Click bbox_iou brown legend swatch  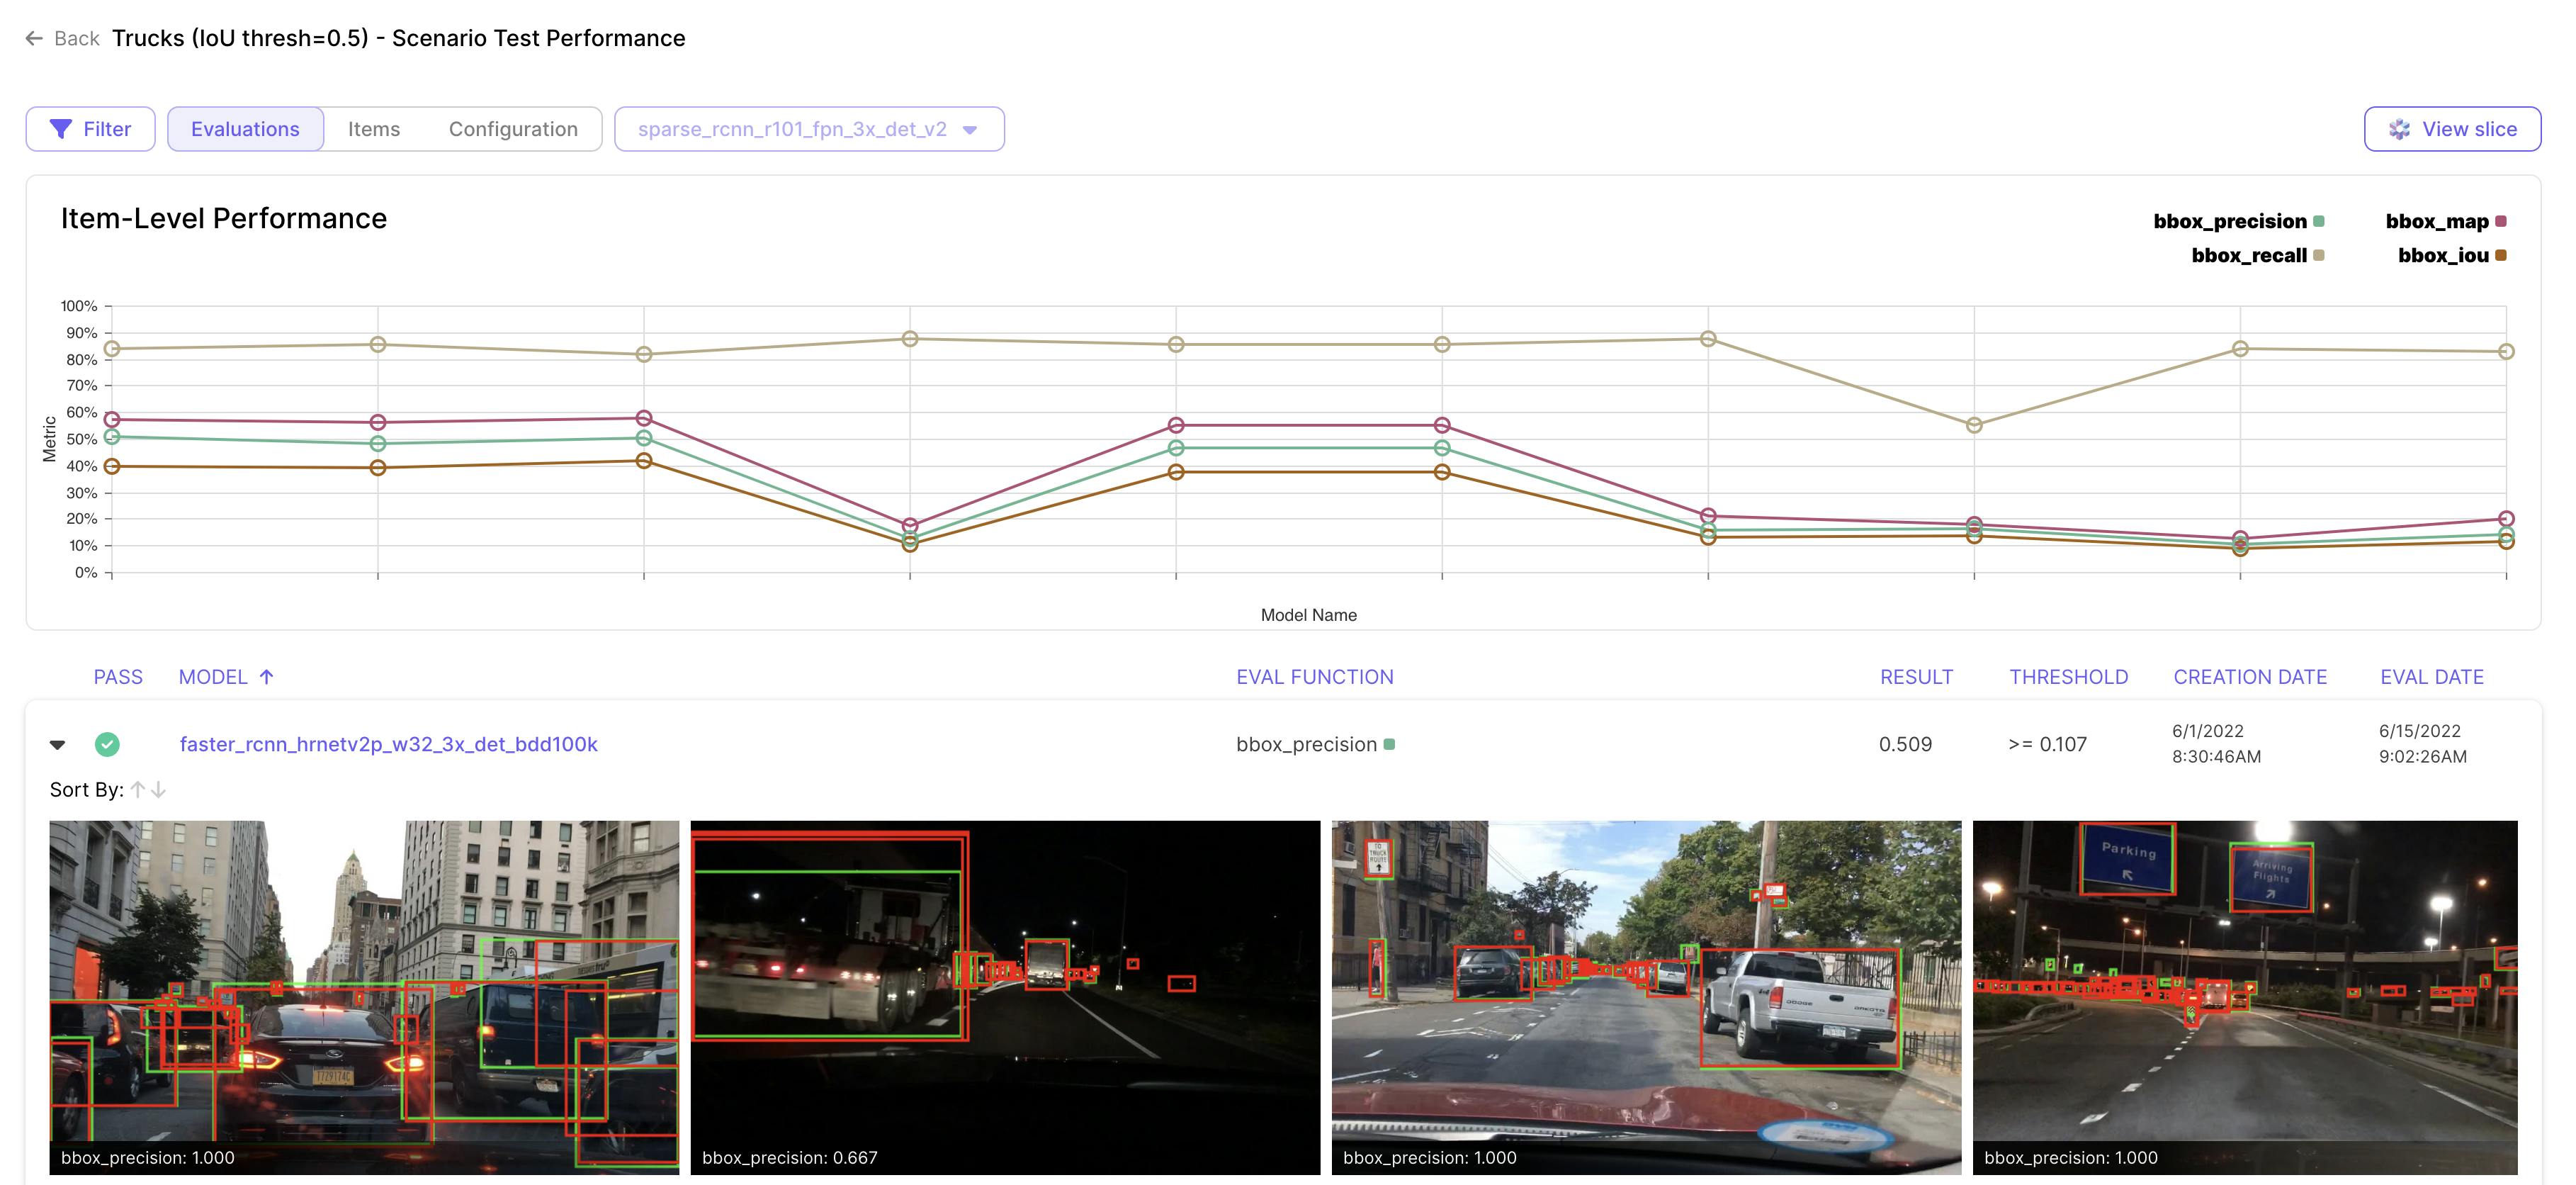[2501, 255]
